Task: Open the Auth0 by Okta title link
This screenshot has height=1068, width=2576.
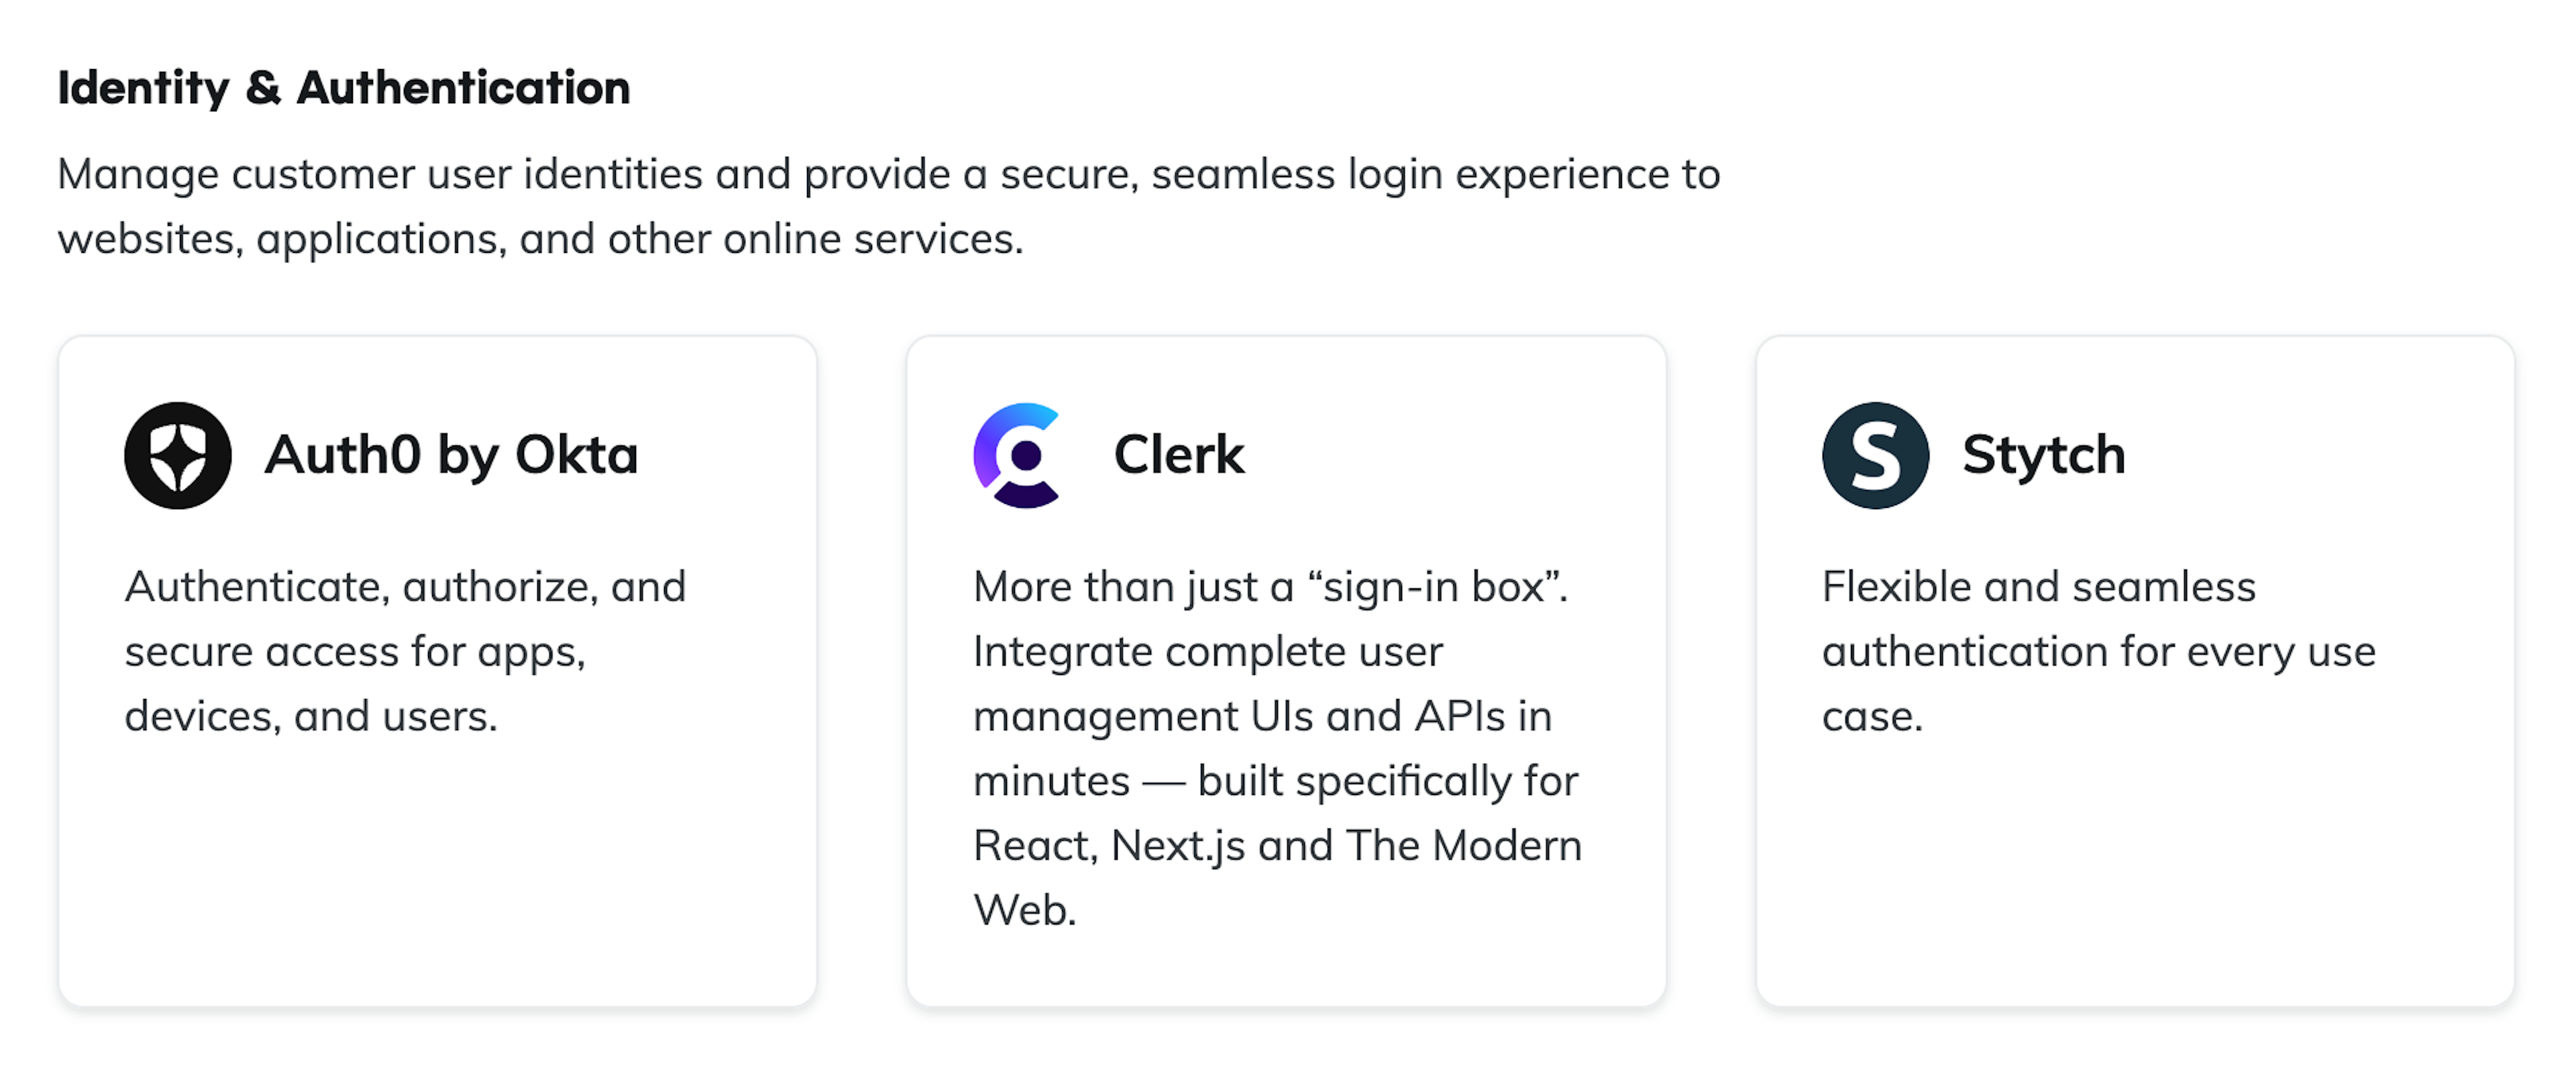Action: click(x=451, y=455)
